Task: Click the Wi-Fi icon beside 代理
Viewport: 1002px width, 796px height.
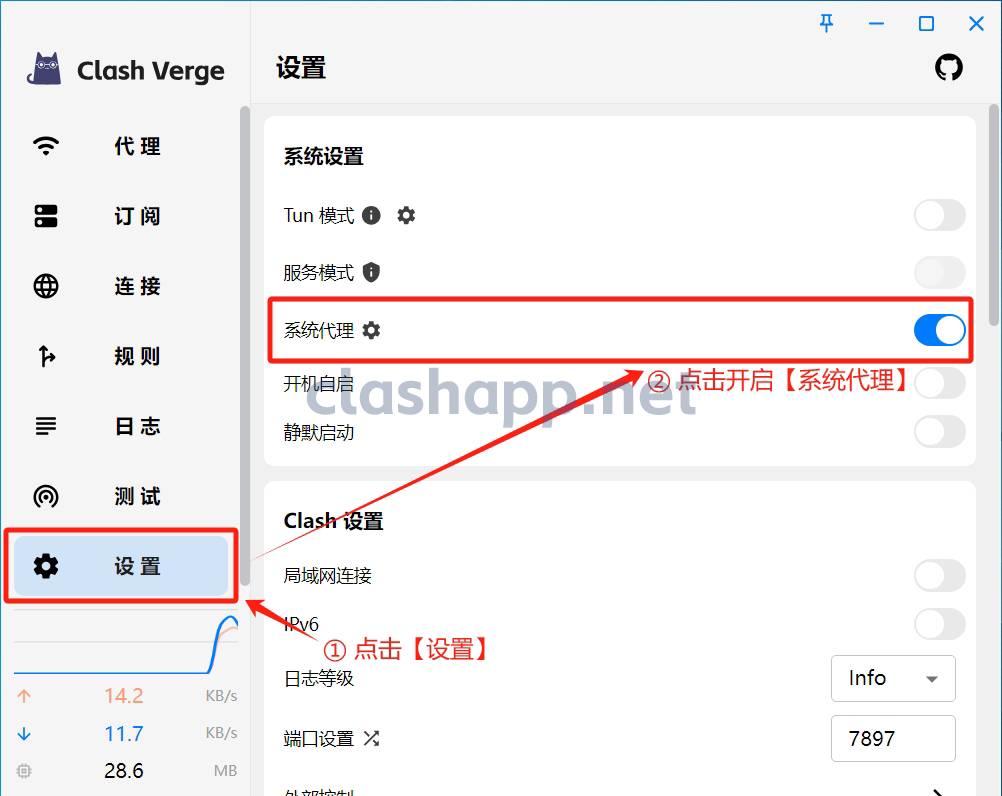Action: click(x=46, y=146)
